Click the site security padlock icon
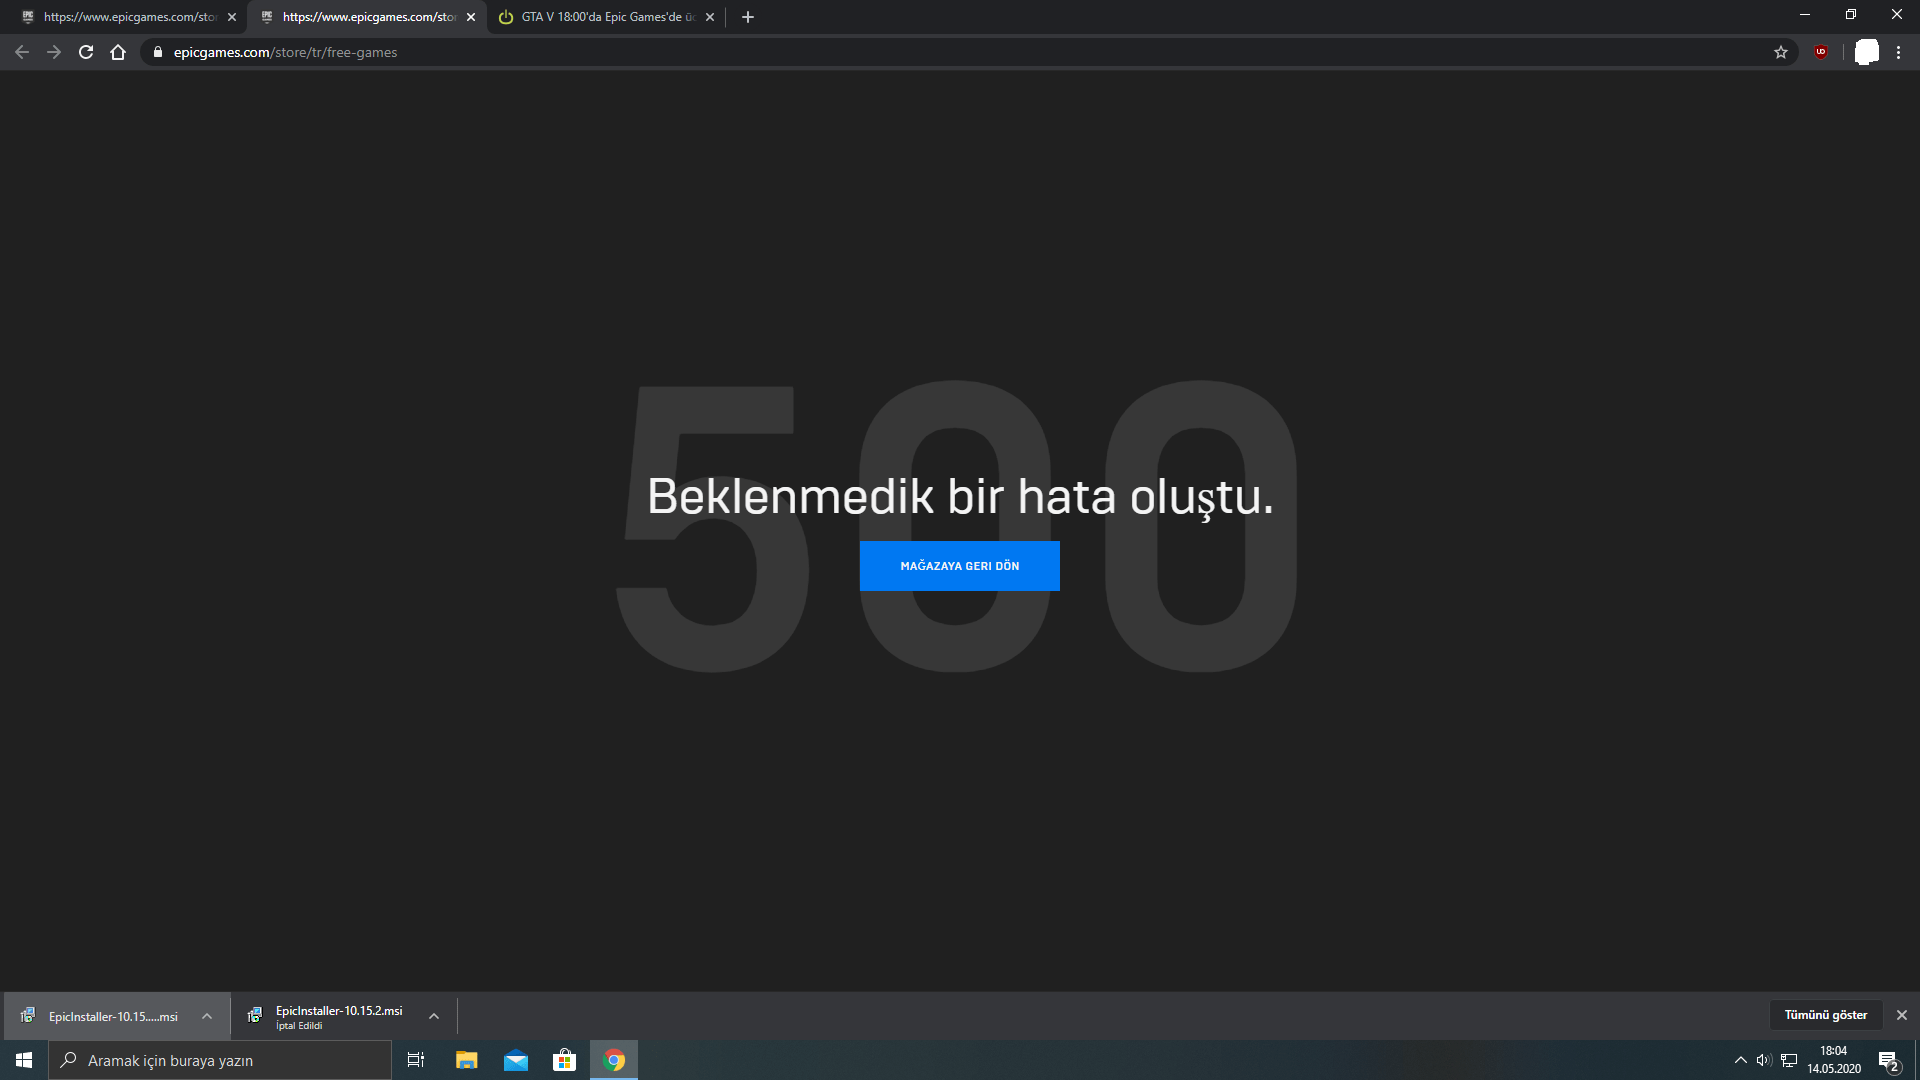The height and width of the screenshot is (1080, 1920). pos(157,52)
